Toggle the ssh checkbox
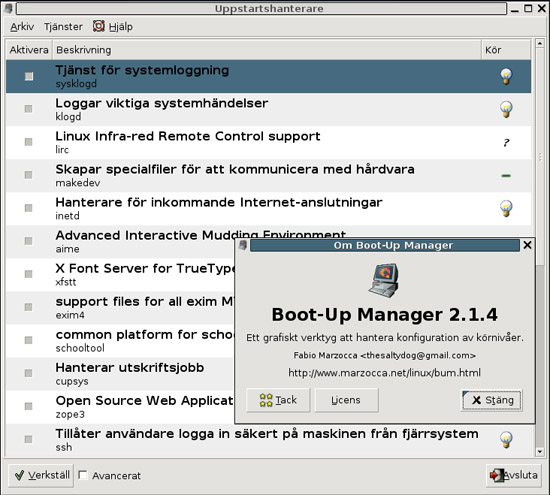Screen dimensions: 550x495 tap(28, 440)
